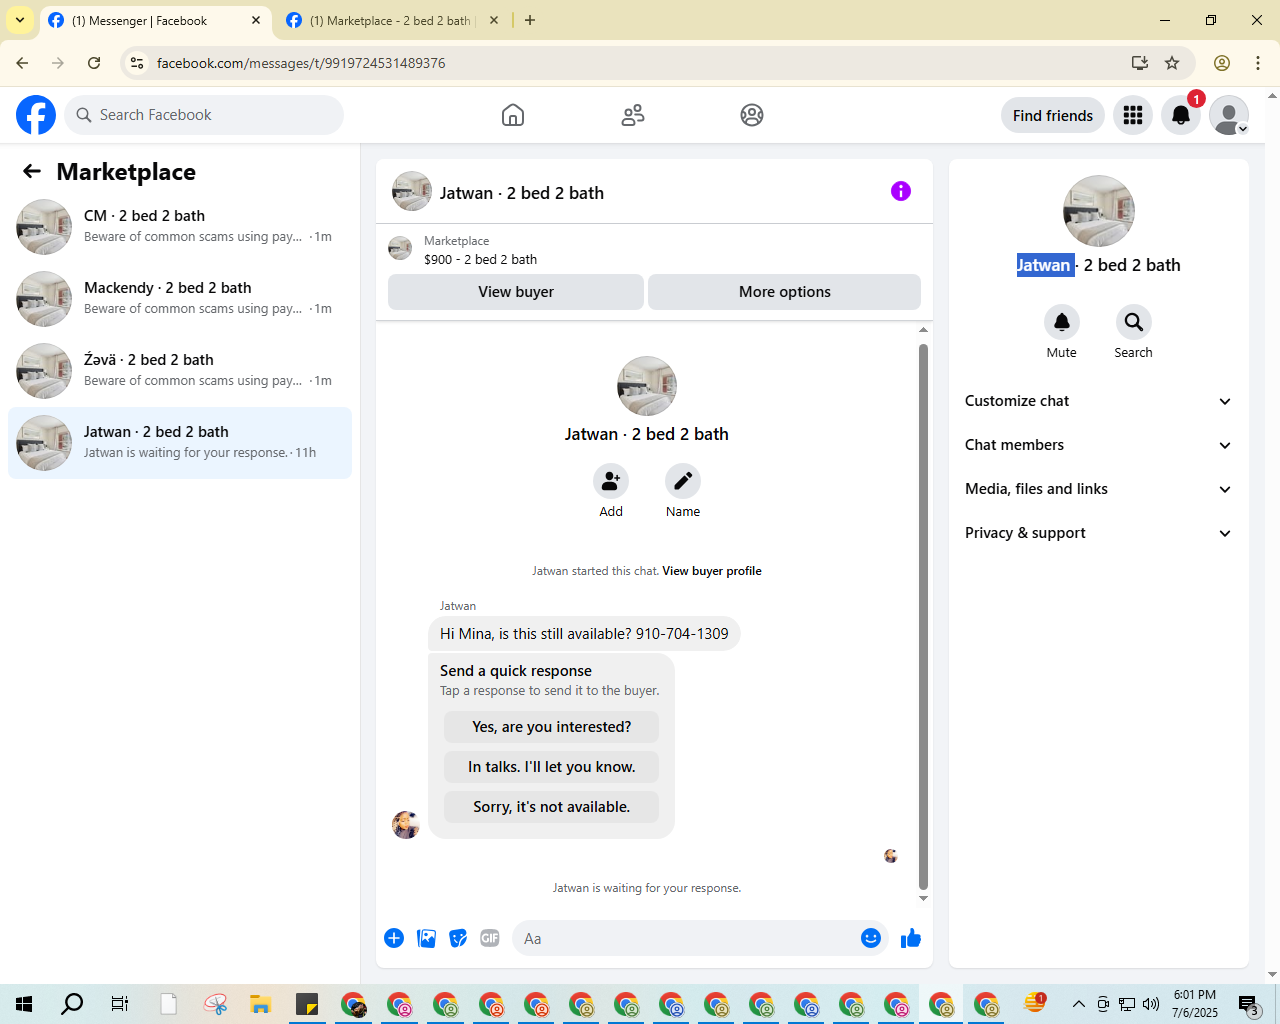Choose a sticker icon in composer

(459, 938)
